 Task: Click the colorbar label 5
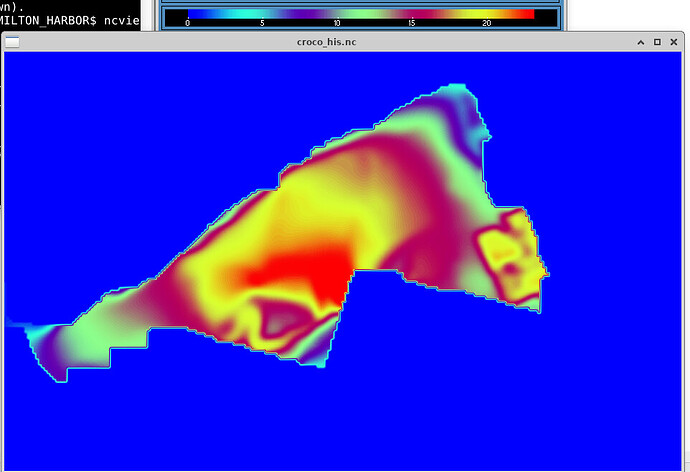pos(262,23)
